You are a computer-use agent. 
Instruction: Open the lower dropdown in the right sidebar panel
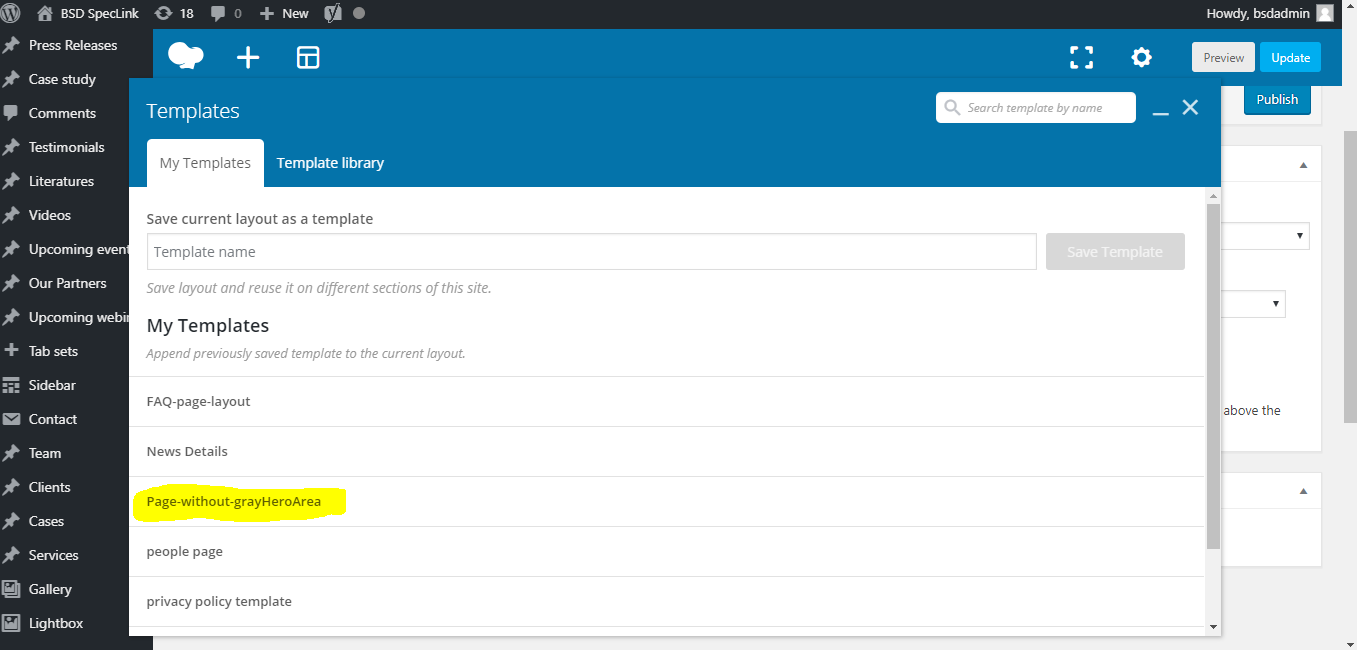(x=1275, y=303)
